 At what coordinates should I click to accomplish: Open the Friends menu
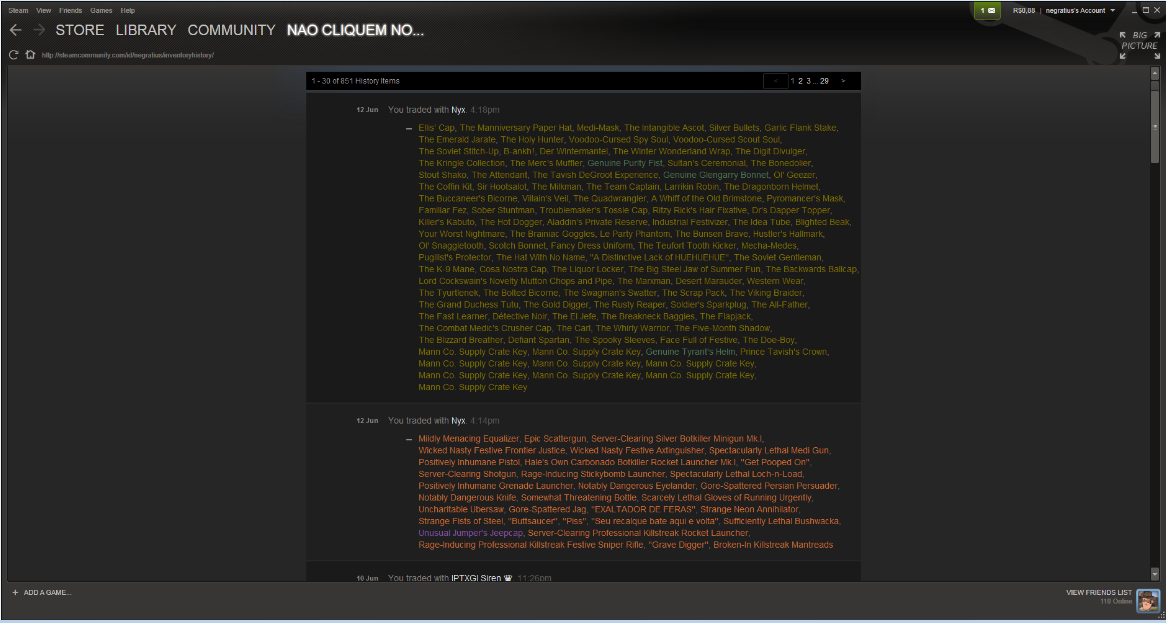click(71, 11)
